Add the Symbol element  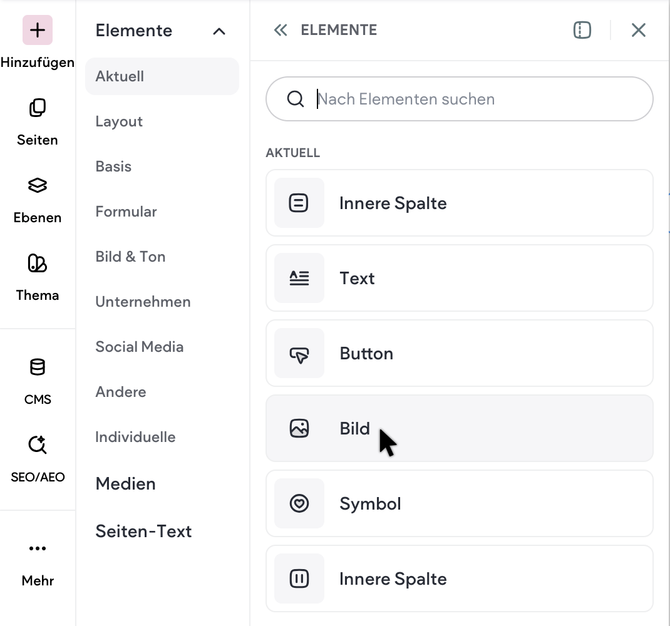click(x=459, y=503)
